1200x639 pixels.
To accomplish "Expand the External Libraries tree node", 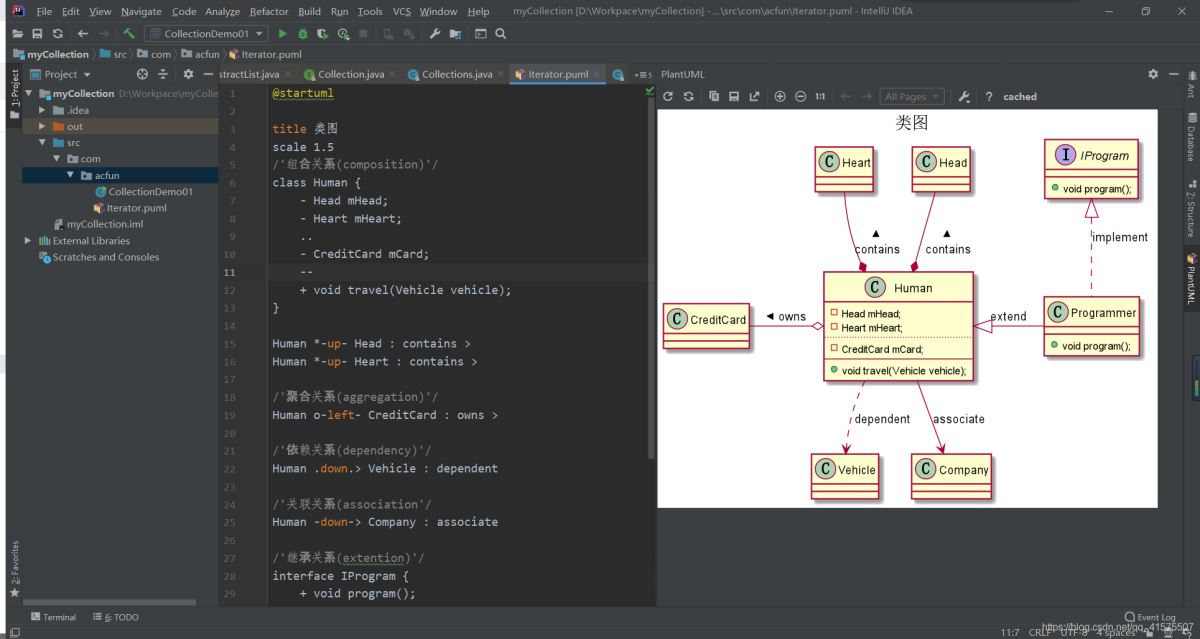I will coord(28,241).
